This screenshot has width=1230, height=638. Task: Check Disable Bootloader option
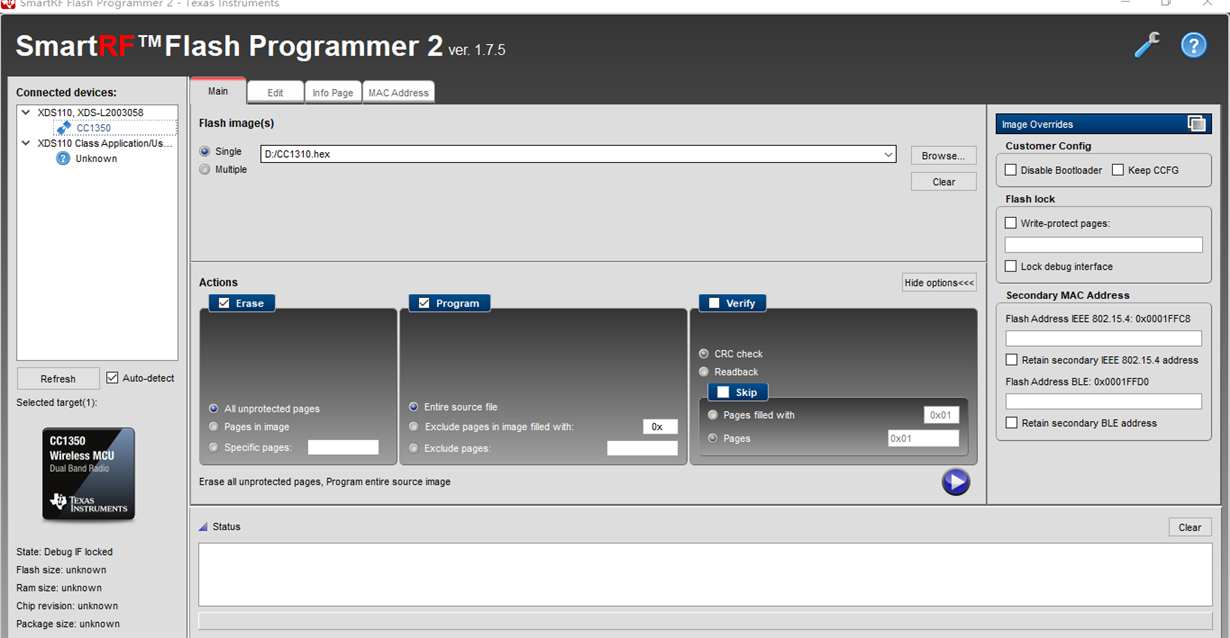click(x=1011, y=170)
